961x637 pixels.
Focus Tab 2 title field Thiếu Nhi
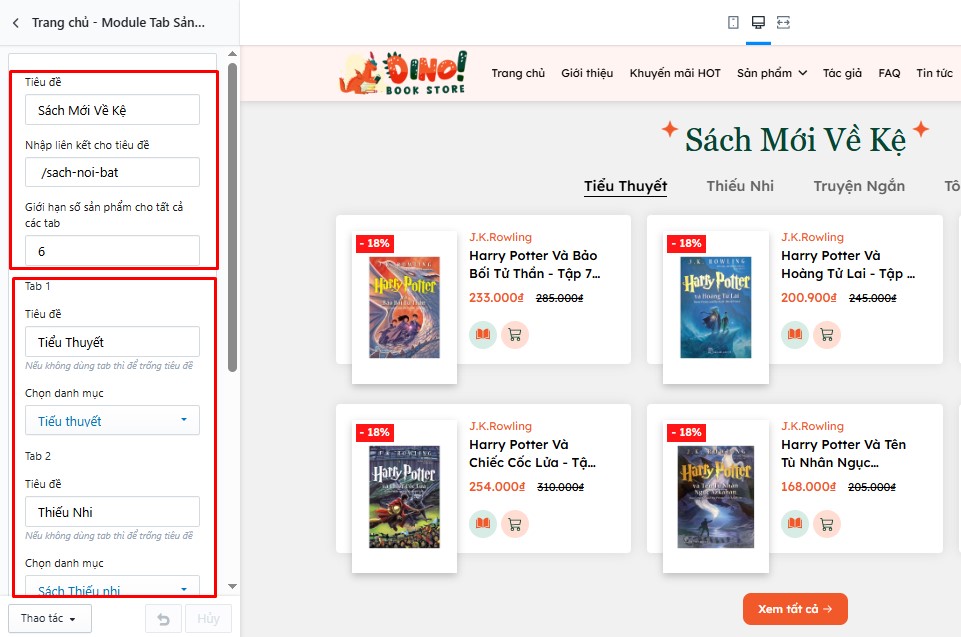tap(112, 511)
